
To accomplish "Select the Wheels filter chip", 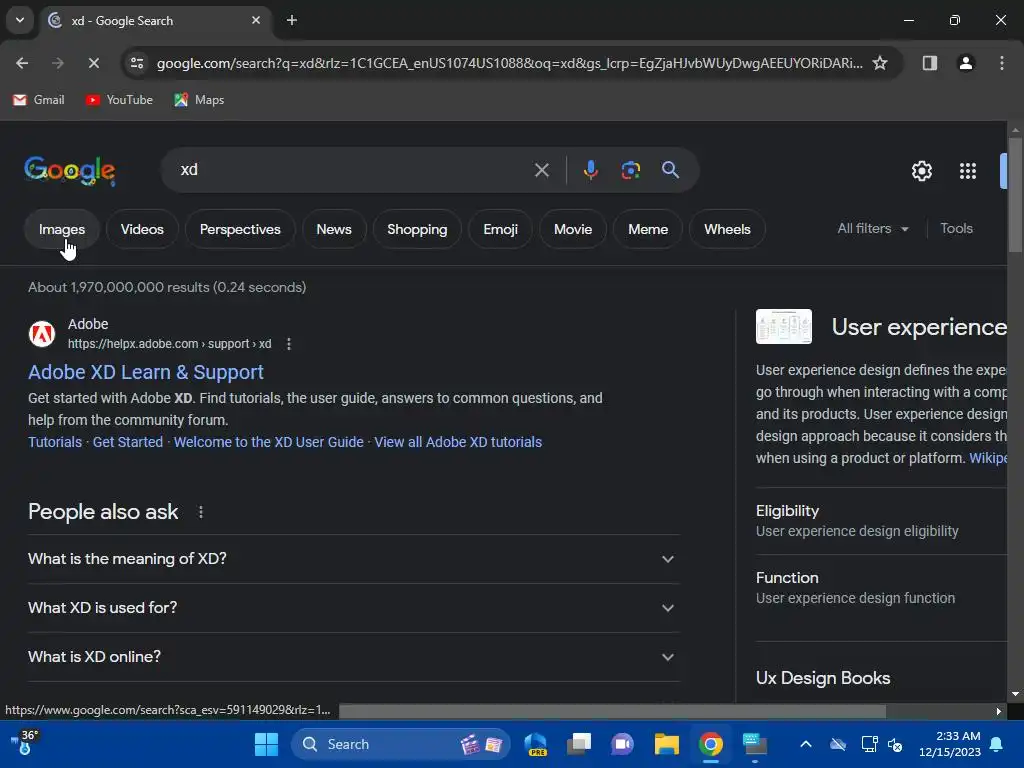I will [x=727, y=229].
